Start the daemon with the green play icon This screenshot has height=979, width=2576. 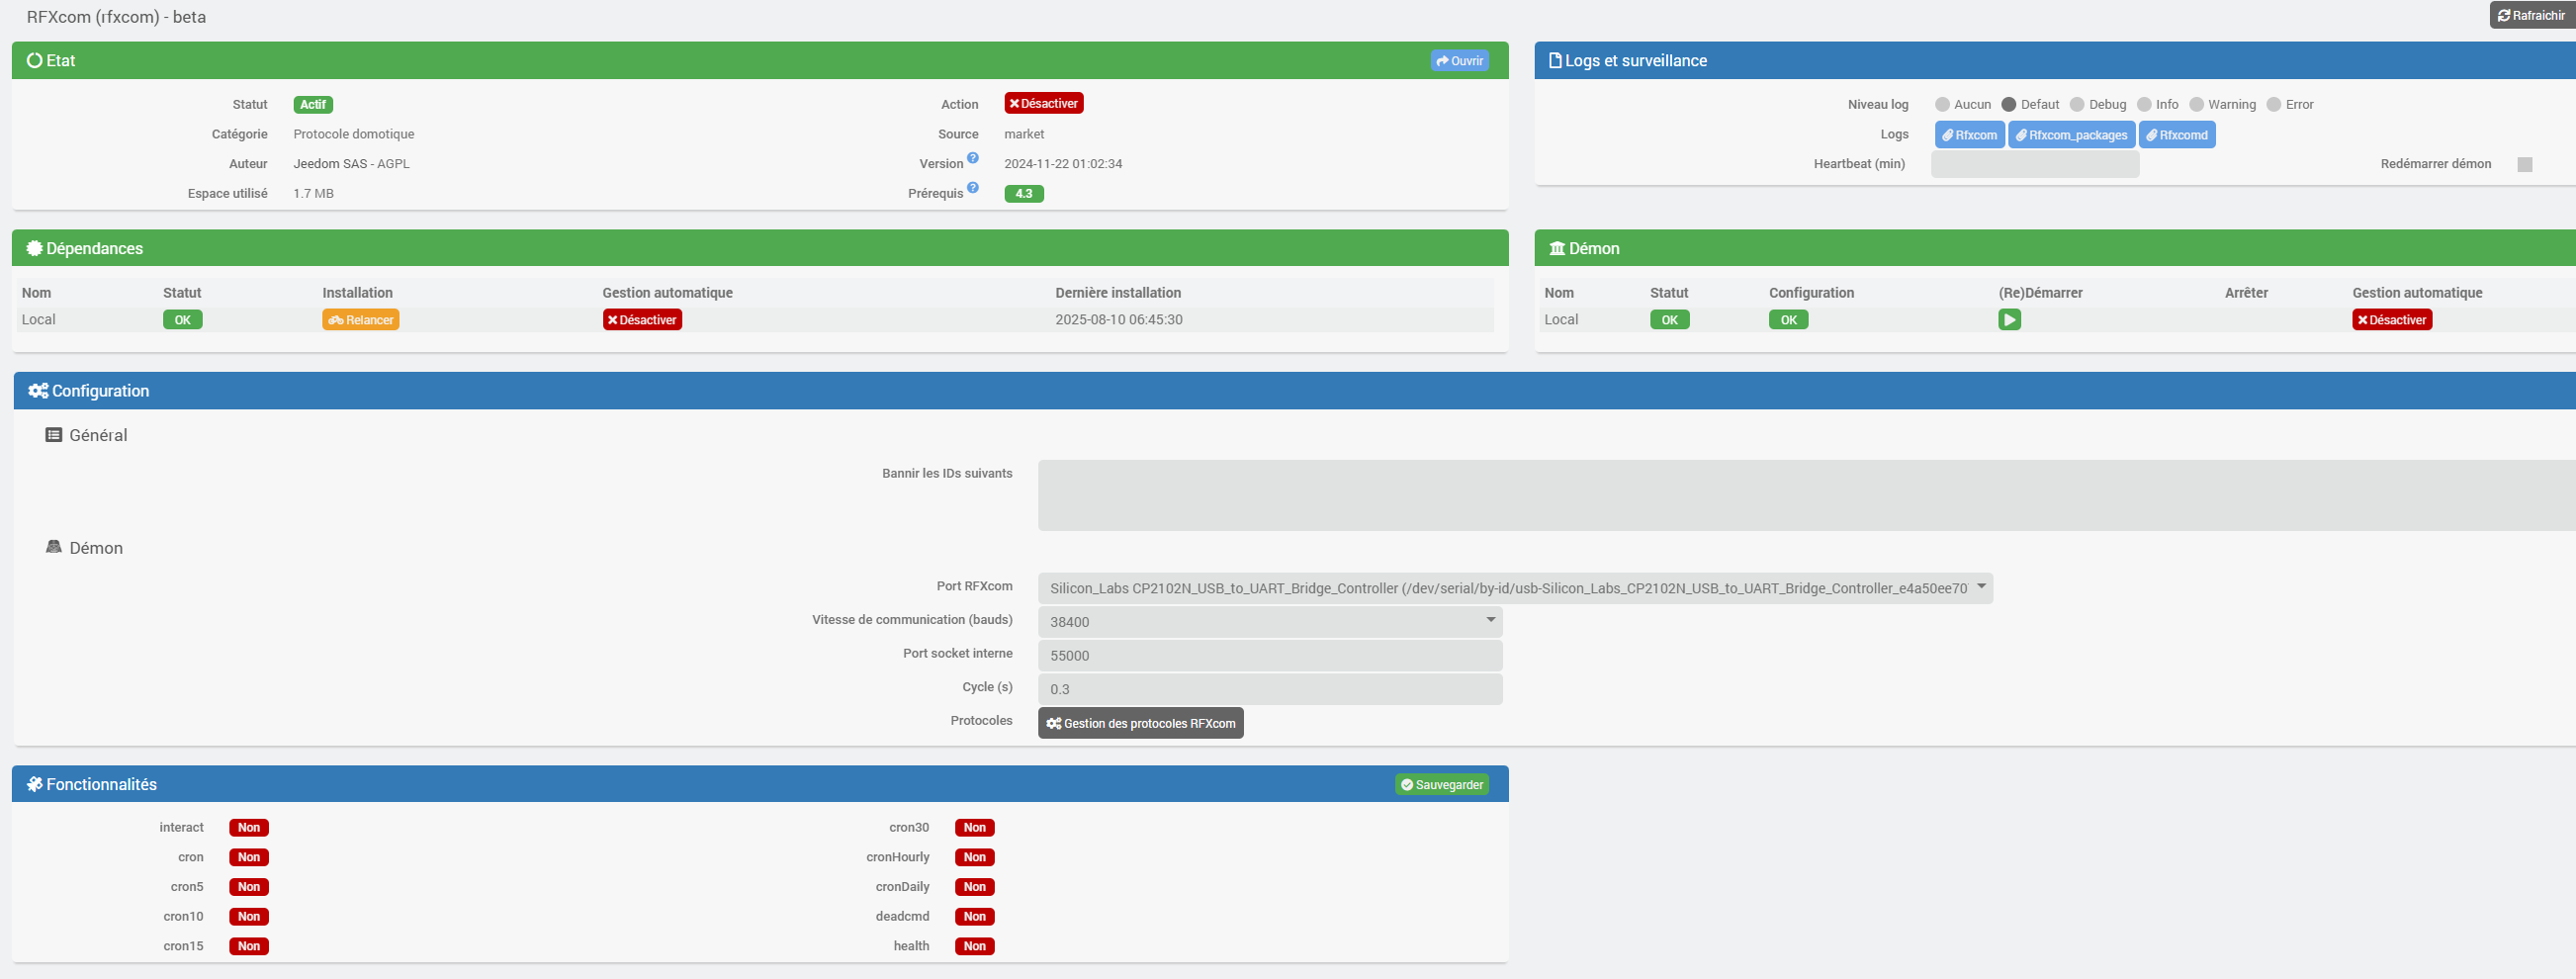point(2009,320)
